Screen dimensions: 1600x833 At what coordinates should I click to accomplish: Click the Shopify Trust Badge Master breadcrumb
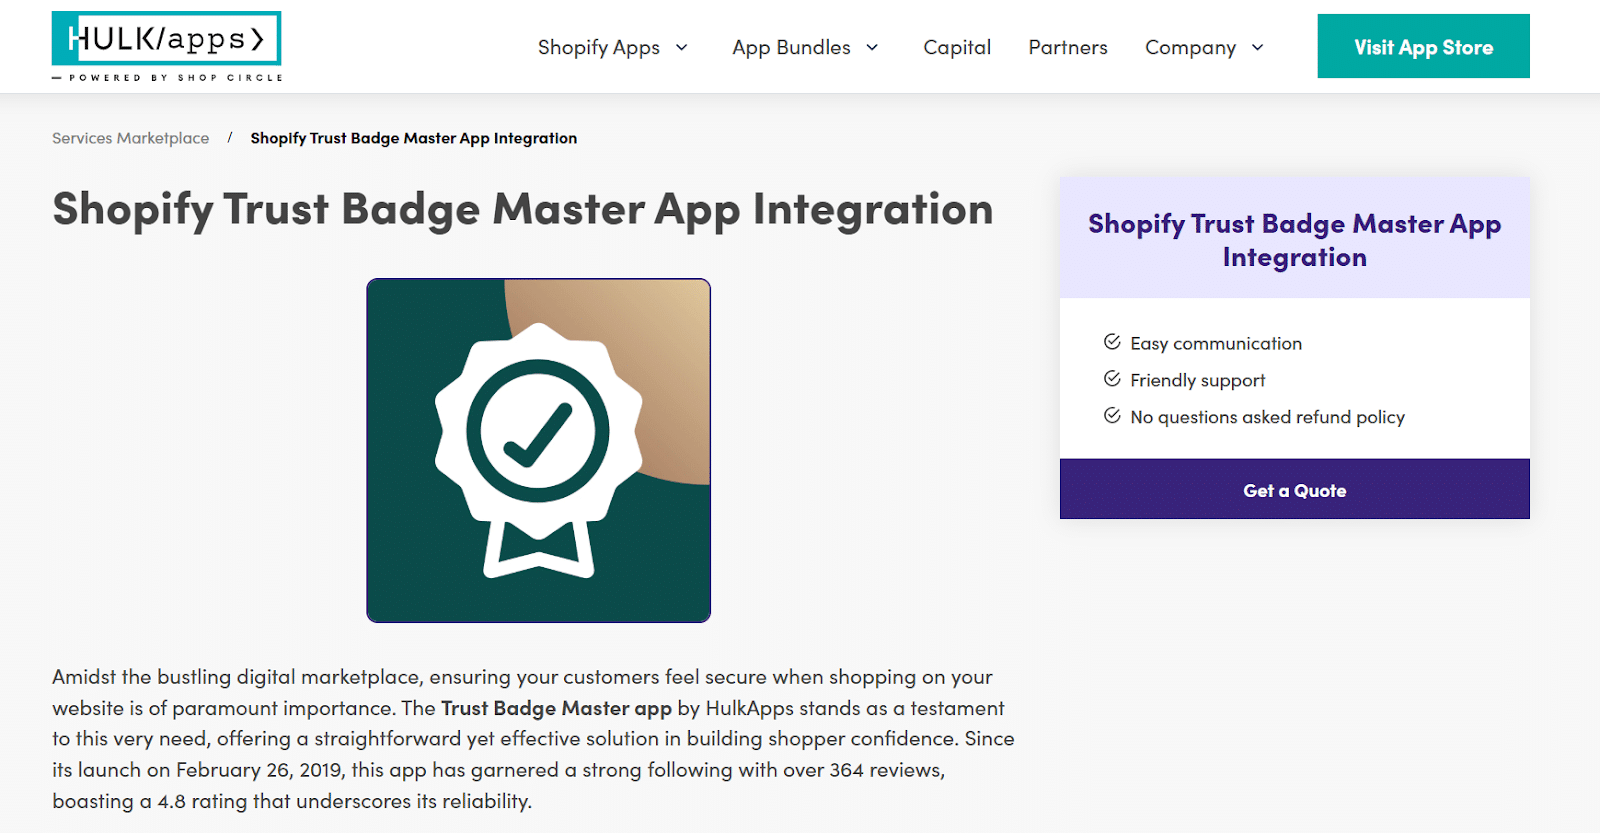point(414,138)
